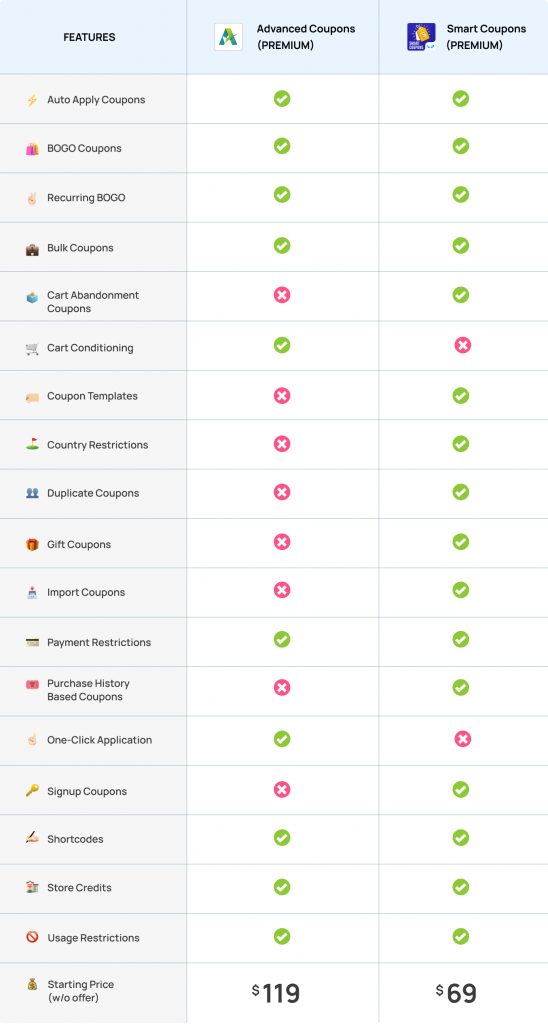
Task: Click the prohibited sign Usage Restrictions icon
Action: 32,937
